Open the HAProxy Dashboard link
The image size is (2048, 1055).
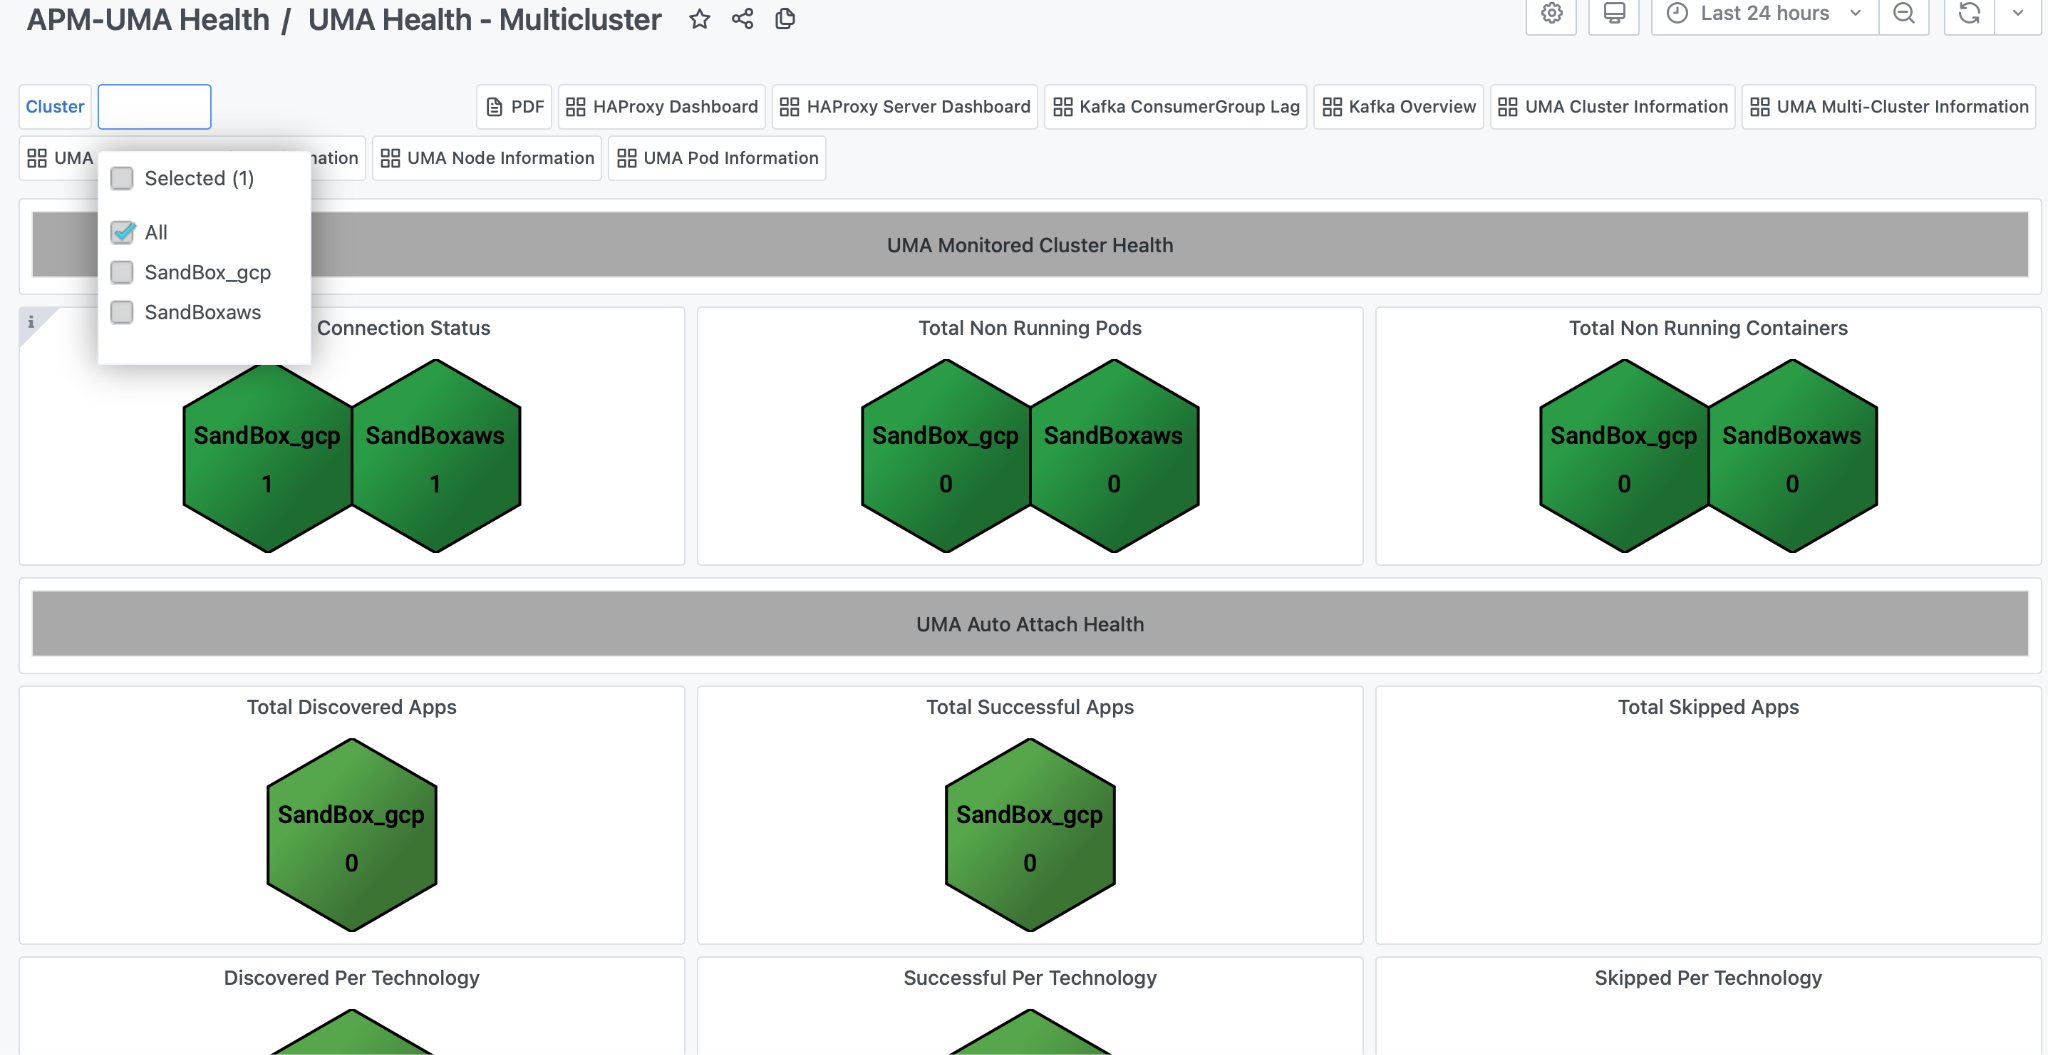[661, 106]
